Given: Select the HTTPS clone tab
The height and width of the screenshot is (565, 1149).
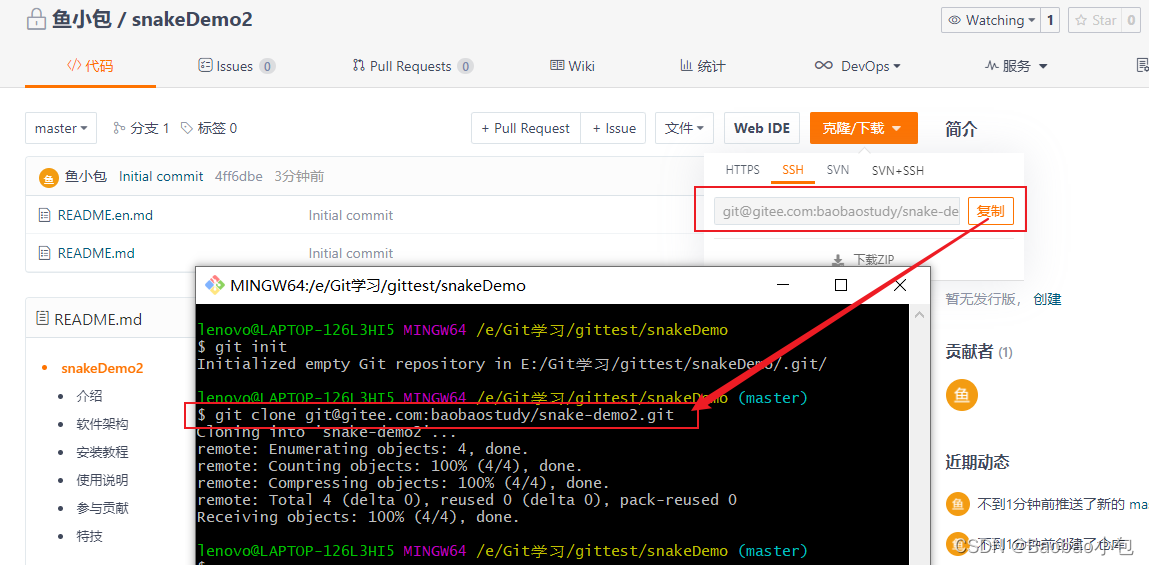Looking at the screenshot, I should (742, 170).
